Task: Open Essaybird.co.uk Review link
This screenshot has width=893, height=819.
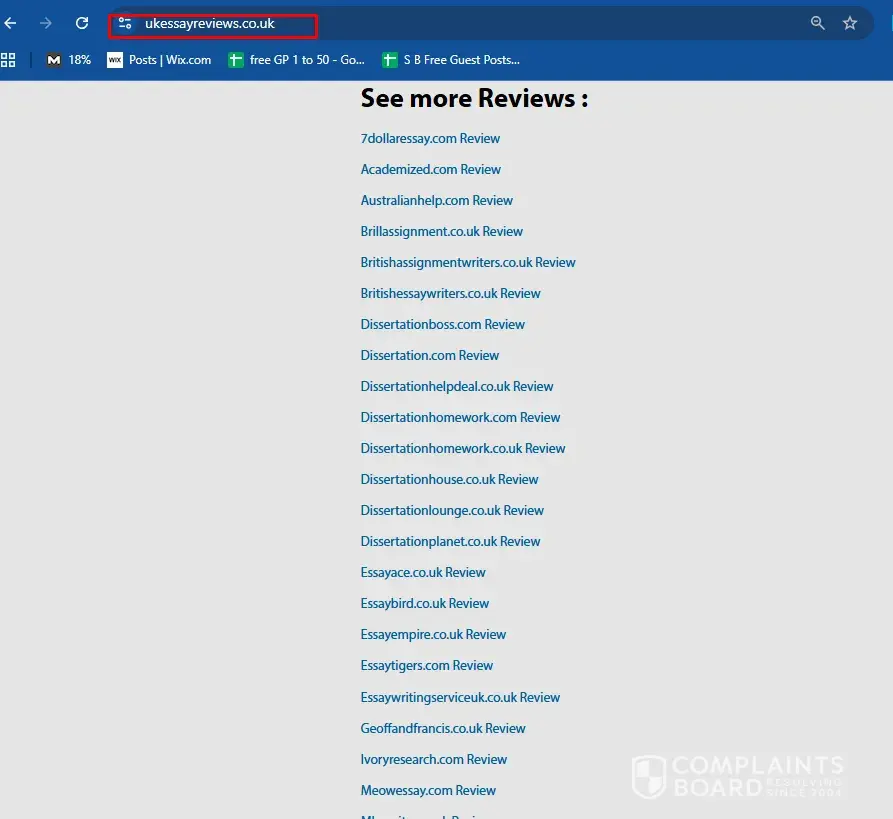Action: (424, 604)
